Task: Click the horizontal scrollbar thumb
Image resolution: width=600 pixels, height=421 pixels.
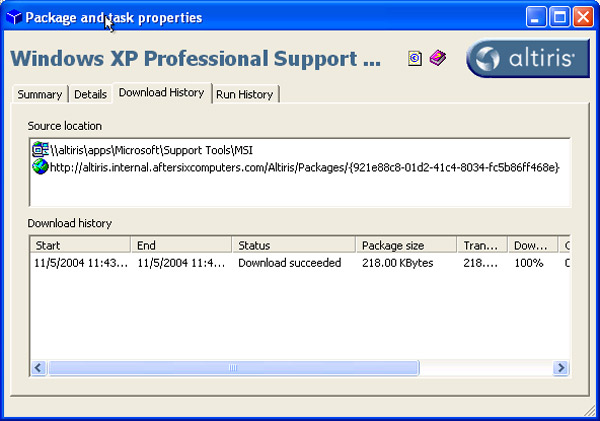Action: click(234, 368)
